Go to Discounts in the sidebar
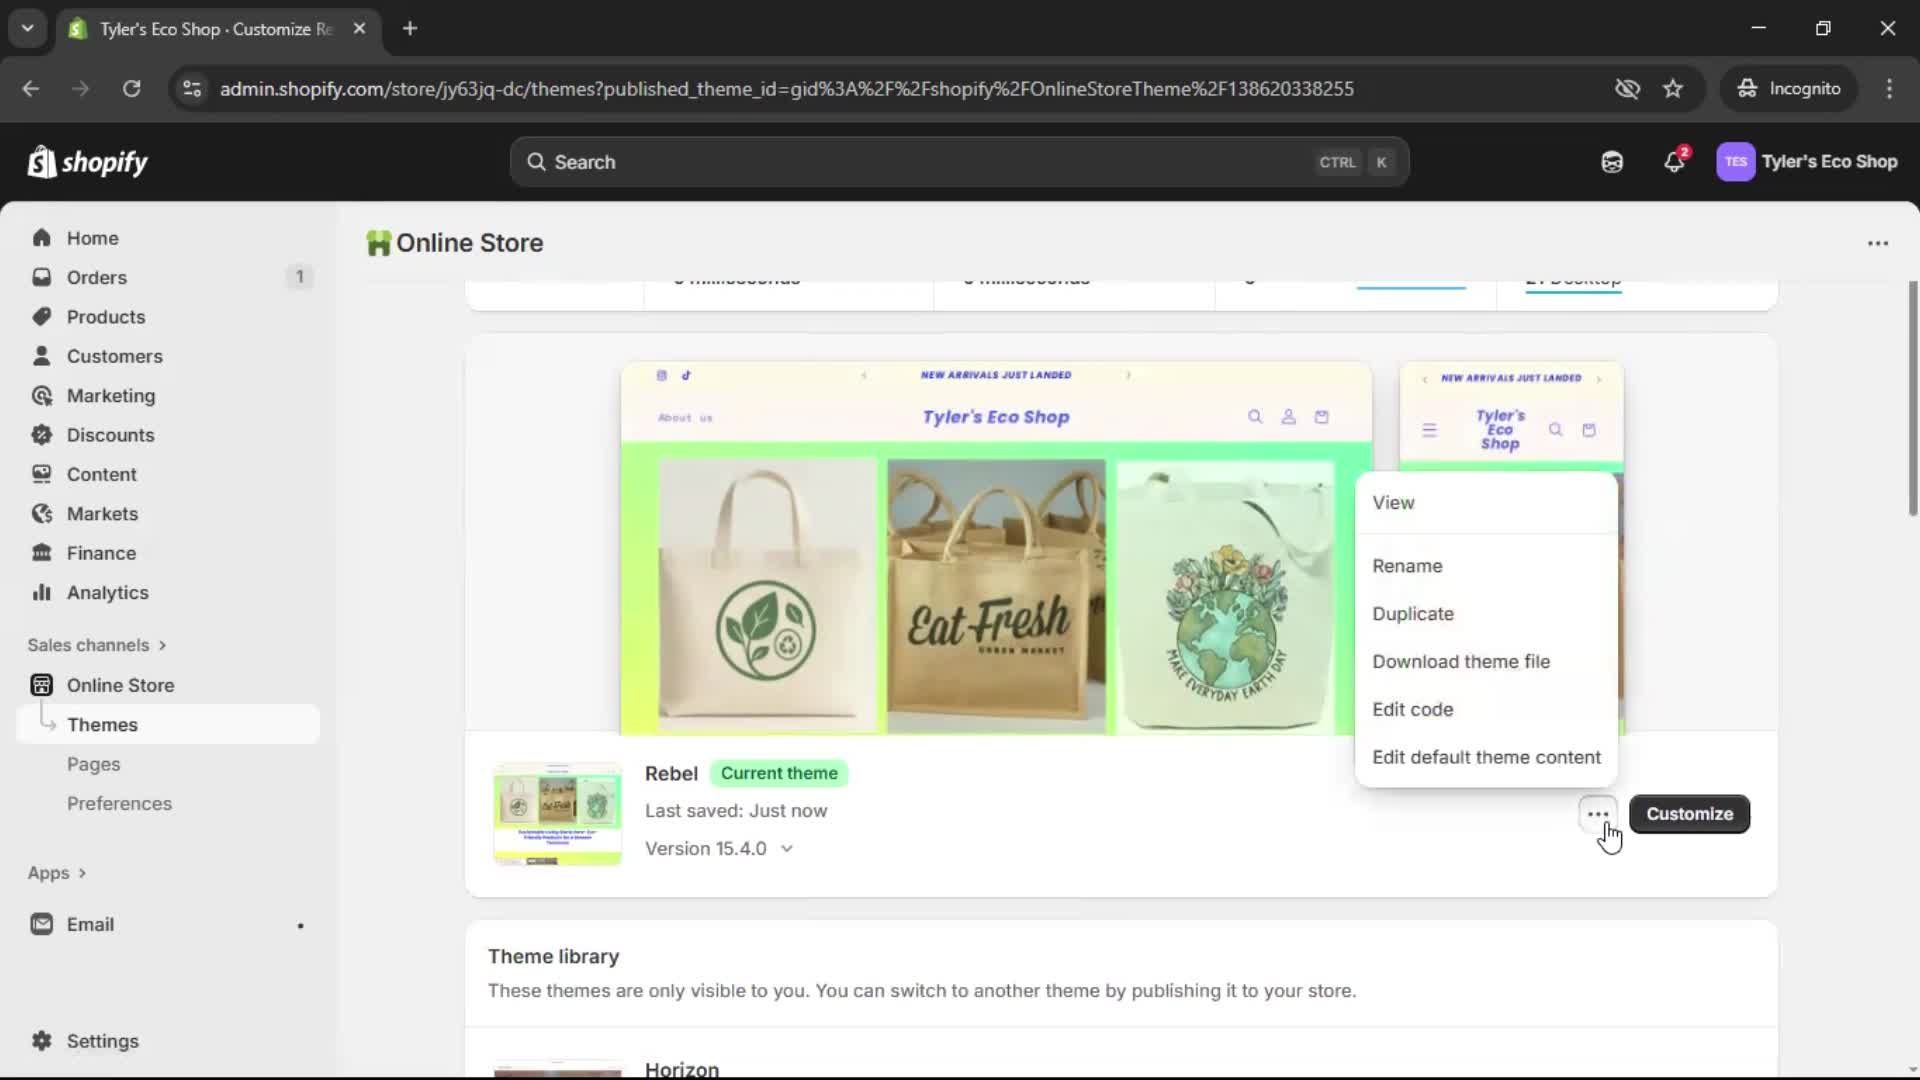The height and width of the screenshot is (1080, 1920). click(110, 435)
